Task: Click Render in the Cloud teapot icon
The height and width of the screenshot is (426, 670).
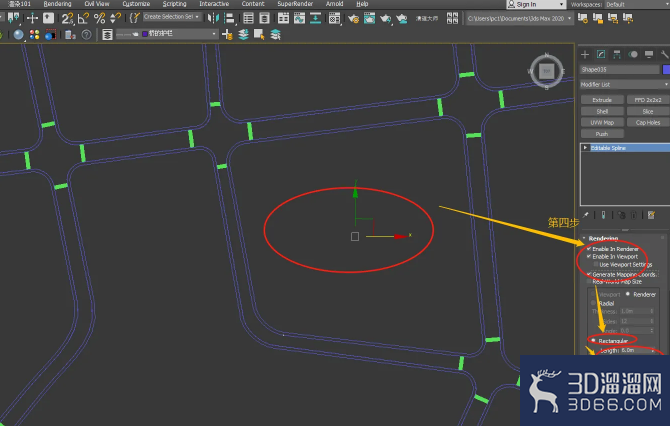Action: coord(402,18)
